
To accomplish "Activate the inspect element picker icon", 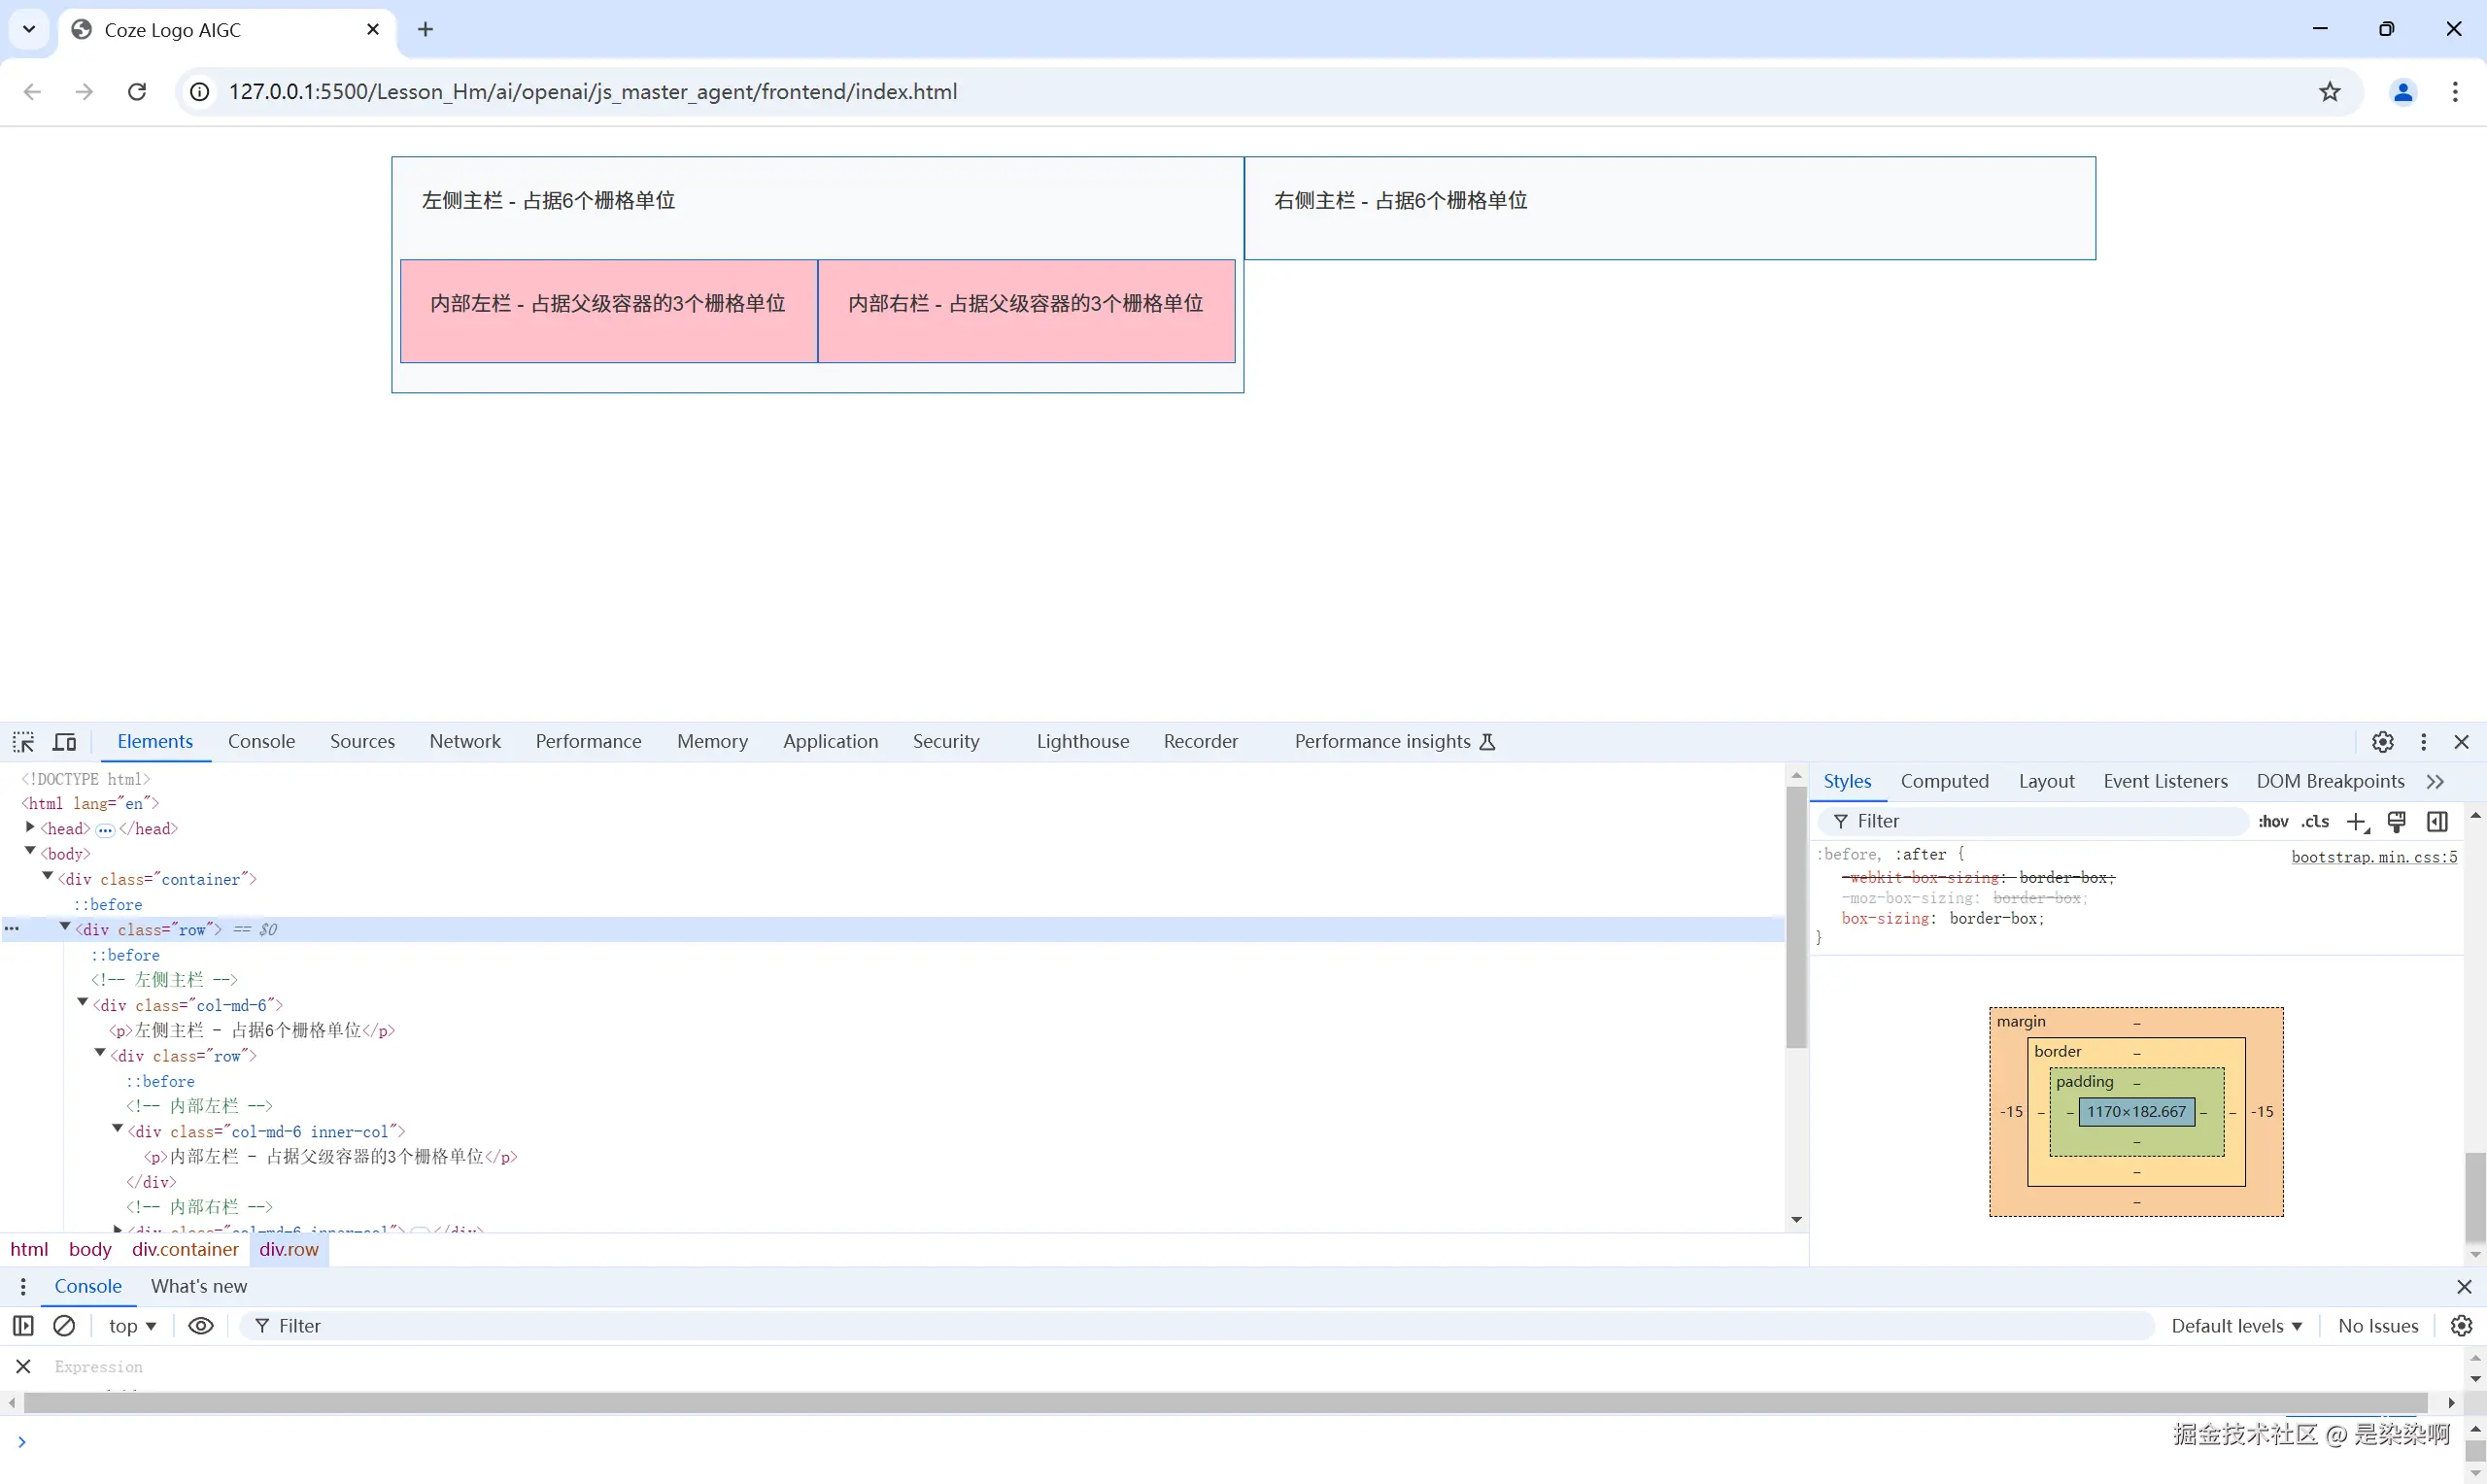I will (23, 742).
